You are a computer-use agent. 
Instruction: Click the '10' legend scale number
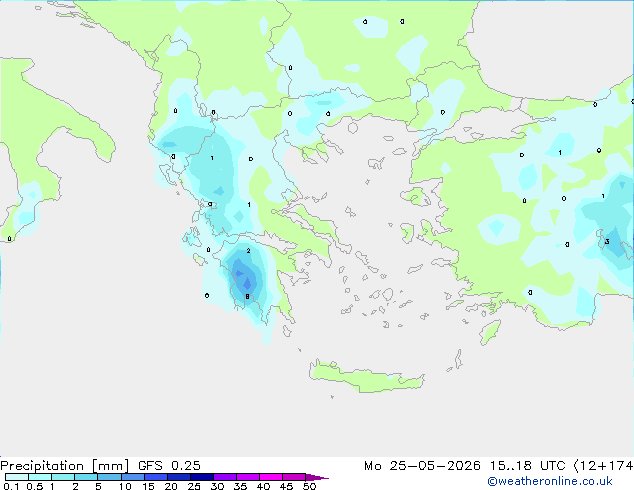[x=125, y=486]
